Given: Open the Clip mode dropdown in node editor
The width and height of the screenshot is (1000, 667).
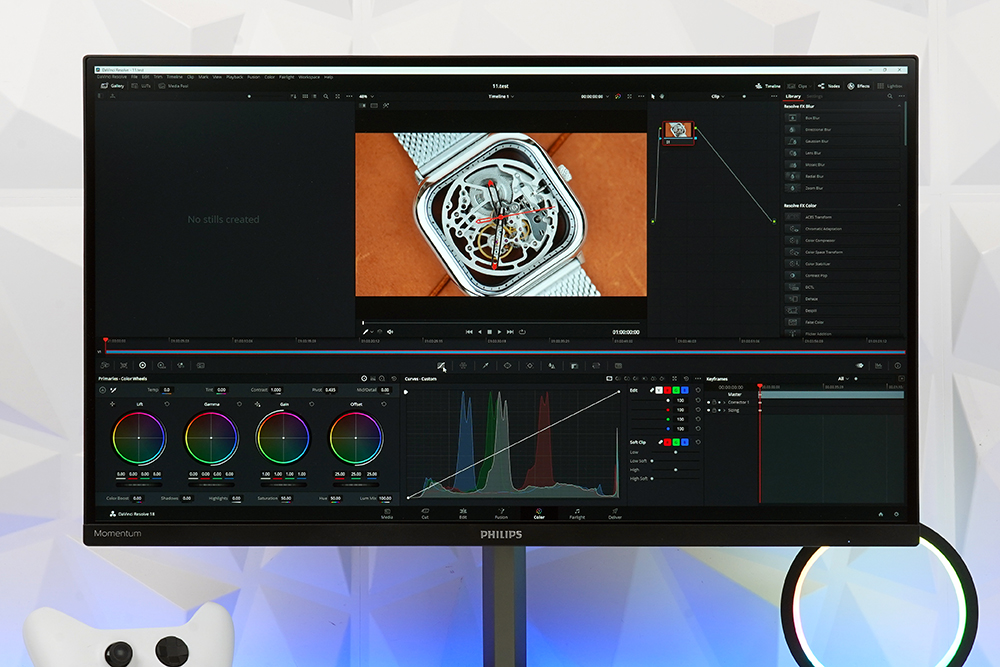Looking at the screenshot, I should click(x=717, y=96).
